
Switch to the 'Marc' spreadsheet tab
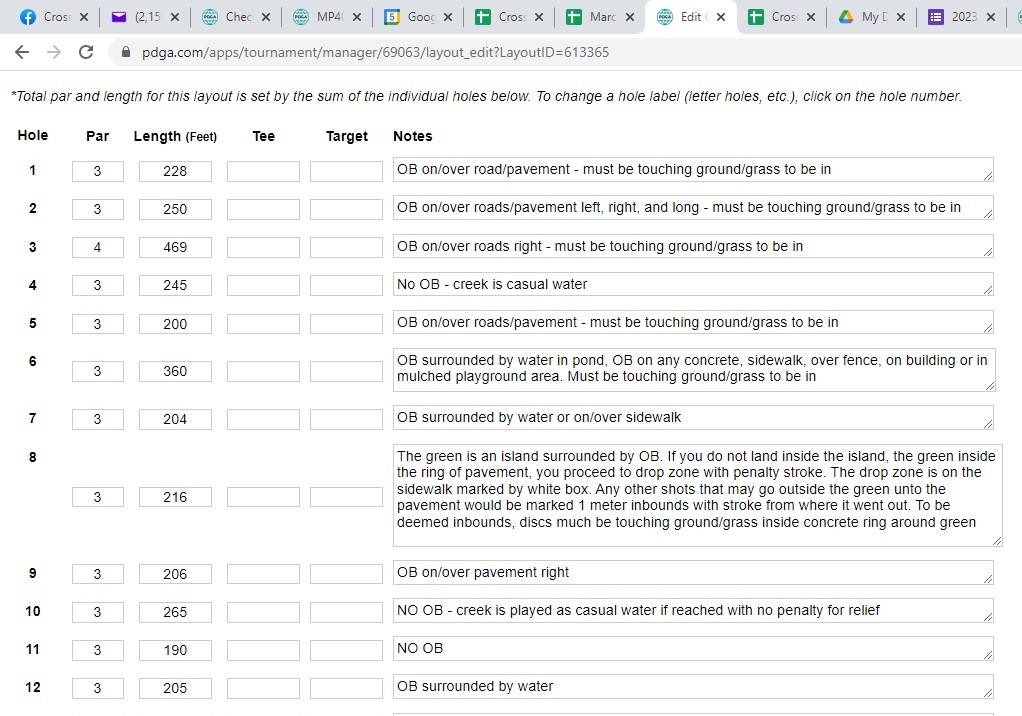601,17
